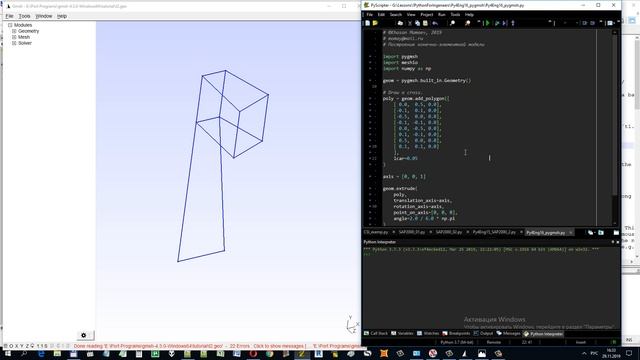640x360 pixels.
Task: Expand the Geometry module node
Action: click(14, 31)
